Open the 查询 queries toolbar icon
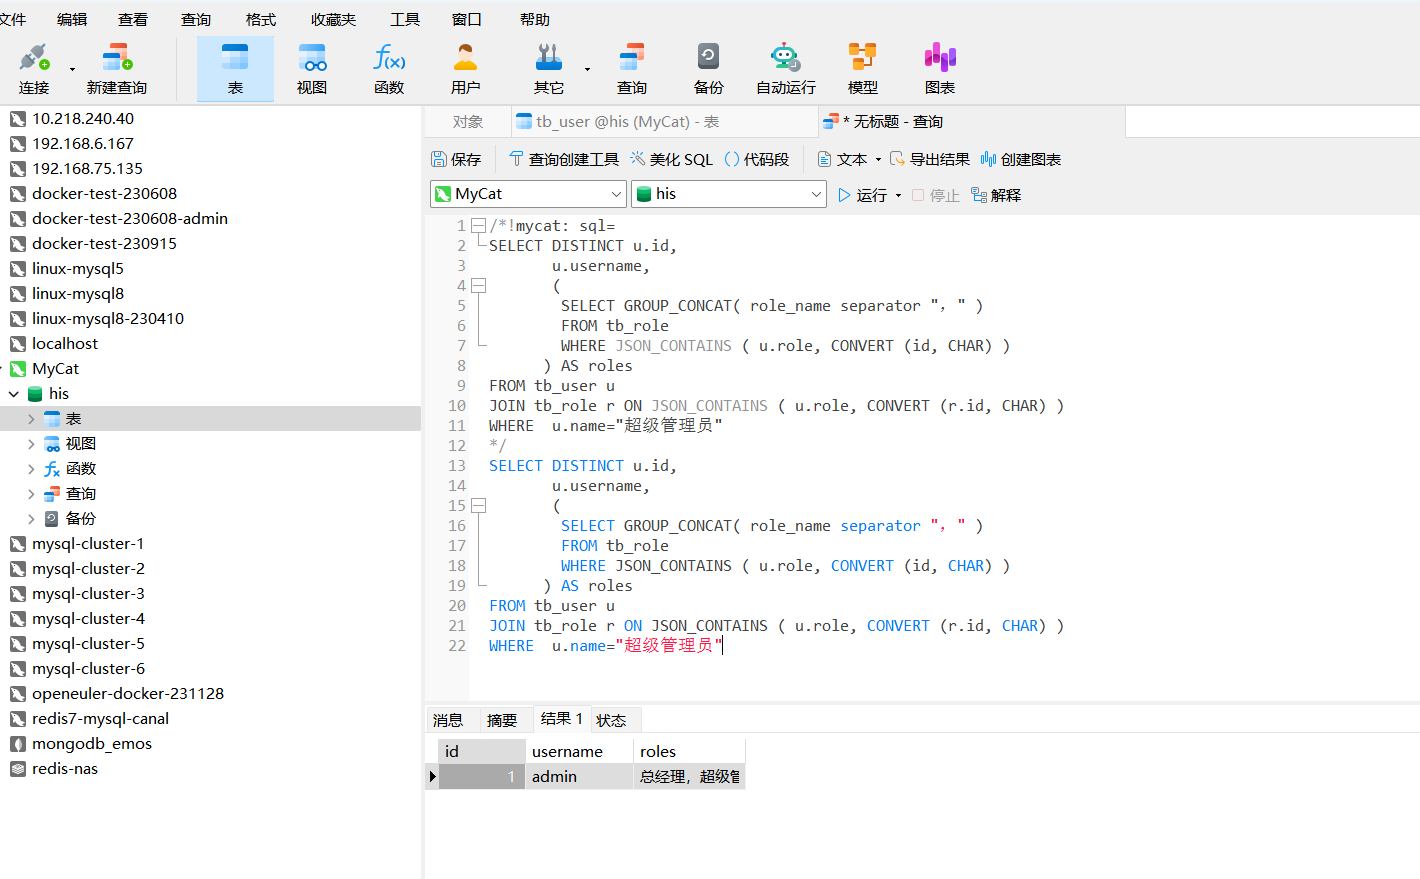This screenshot has height=879, width=1420. (632, 69)
